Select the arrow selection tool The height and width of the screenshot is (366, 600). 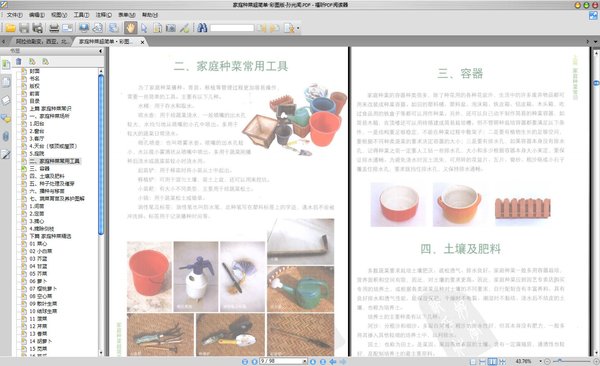pyautogui.click(x=144, y=28)
